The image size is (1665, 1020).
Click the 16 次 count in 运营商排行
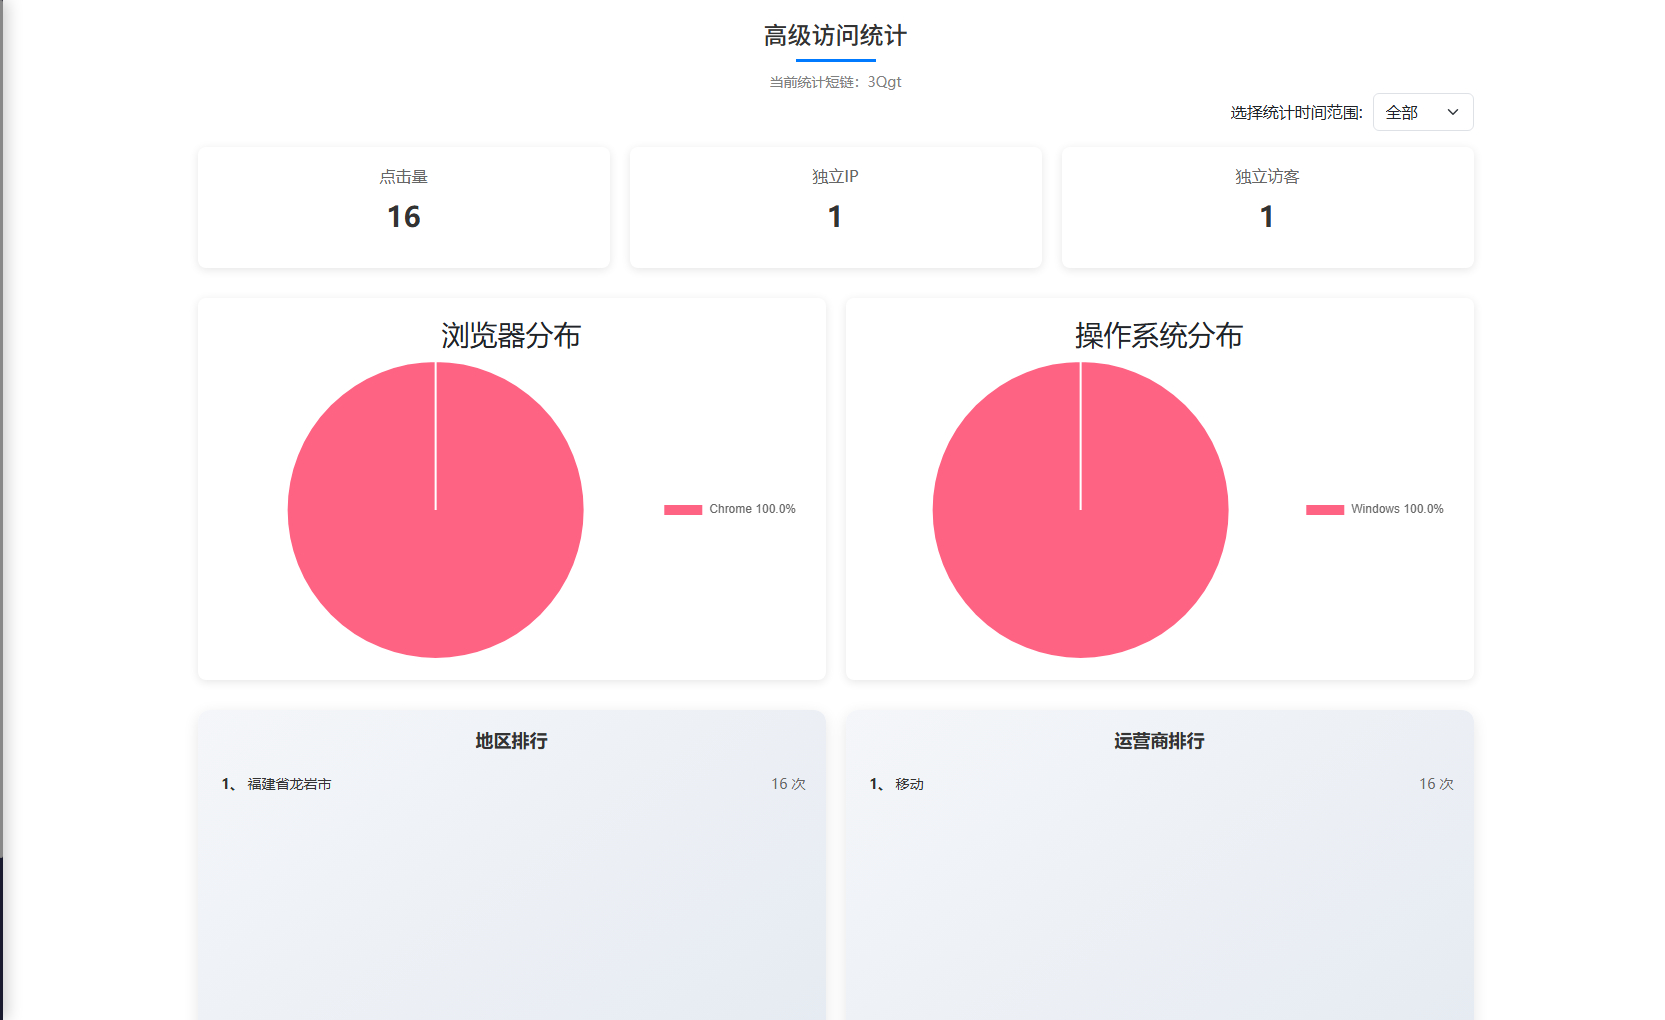pyautogui.click(x=1436, y=784)
